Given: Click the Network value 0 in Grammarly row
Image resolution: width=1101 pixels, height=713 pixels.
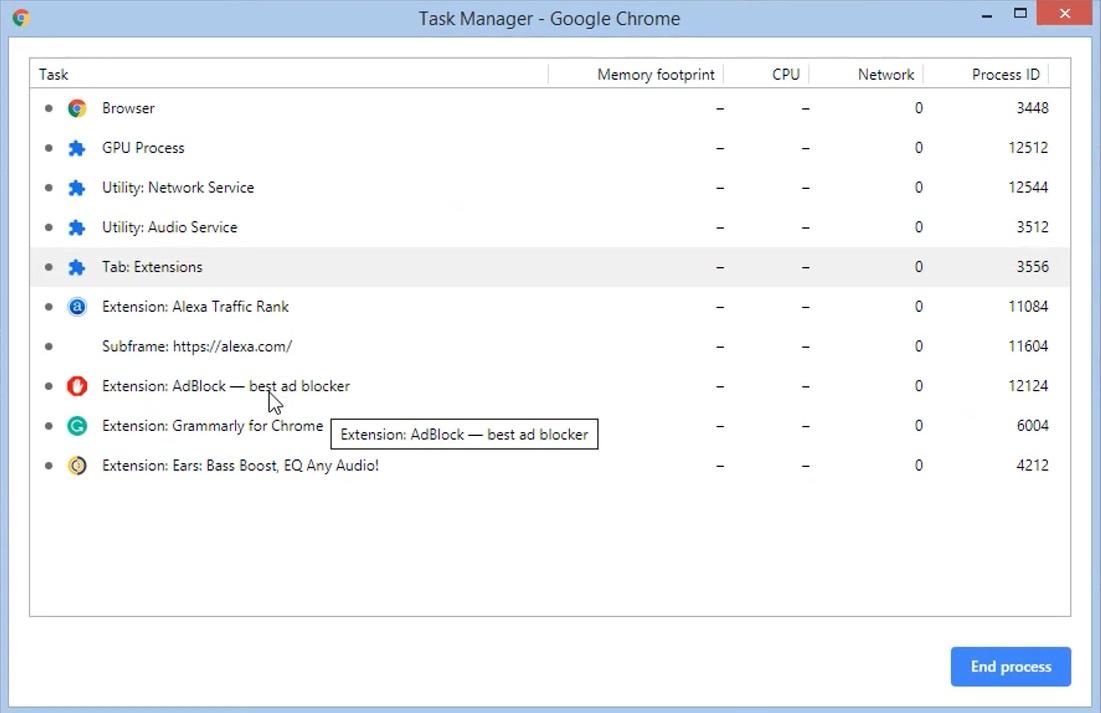Looking at the screenshot, I should click(918, 426).
